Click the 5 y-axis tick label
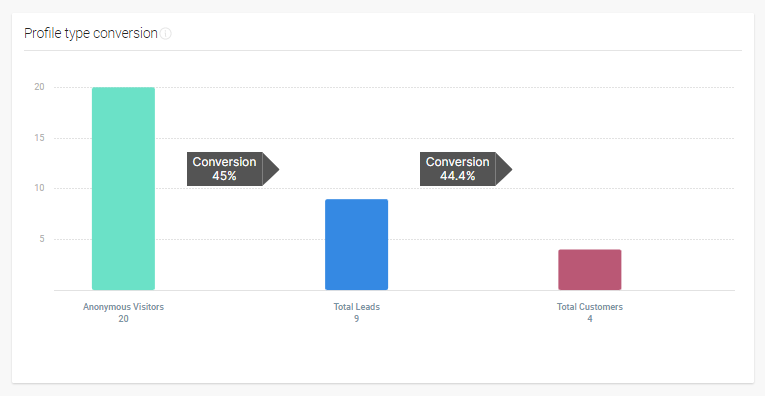This screenshot has width=765, height=396. [42, 239]
